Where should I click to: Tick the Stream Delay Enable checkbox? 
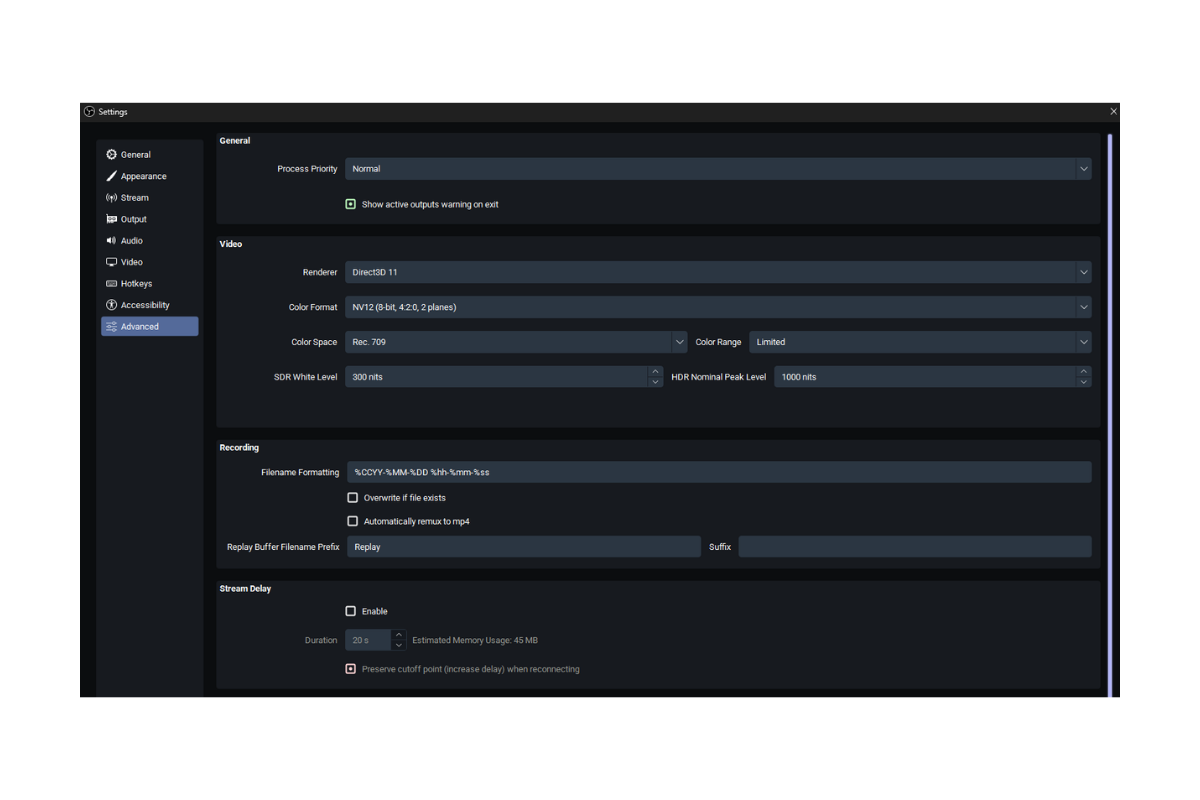point(351,611)
